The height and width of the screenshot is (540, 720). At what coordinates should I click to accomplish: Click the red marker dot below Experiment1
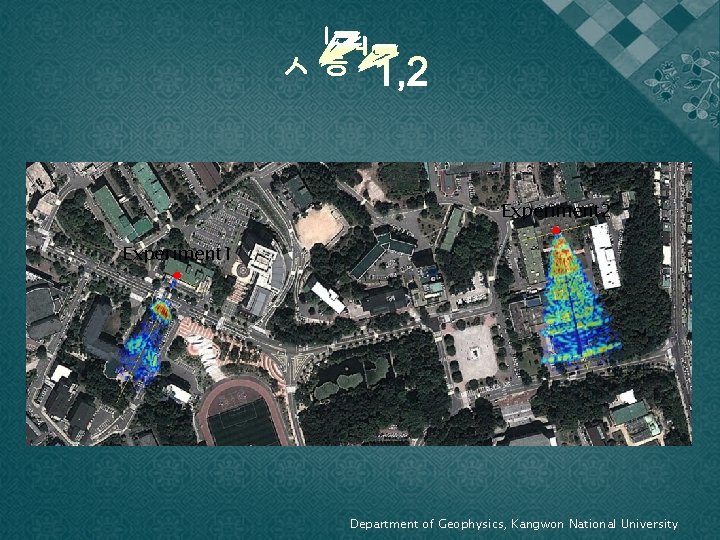click(177, 275)
